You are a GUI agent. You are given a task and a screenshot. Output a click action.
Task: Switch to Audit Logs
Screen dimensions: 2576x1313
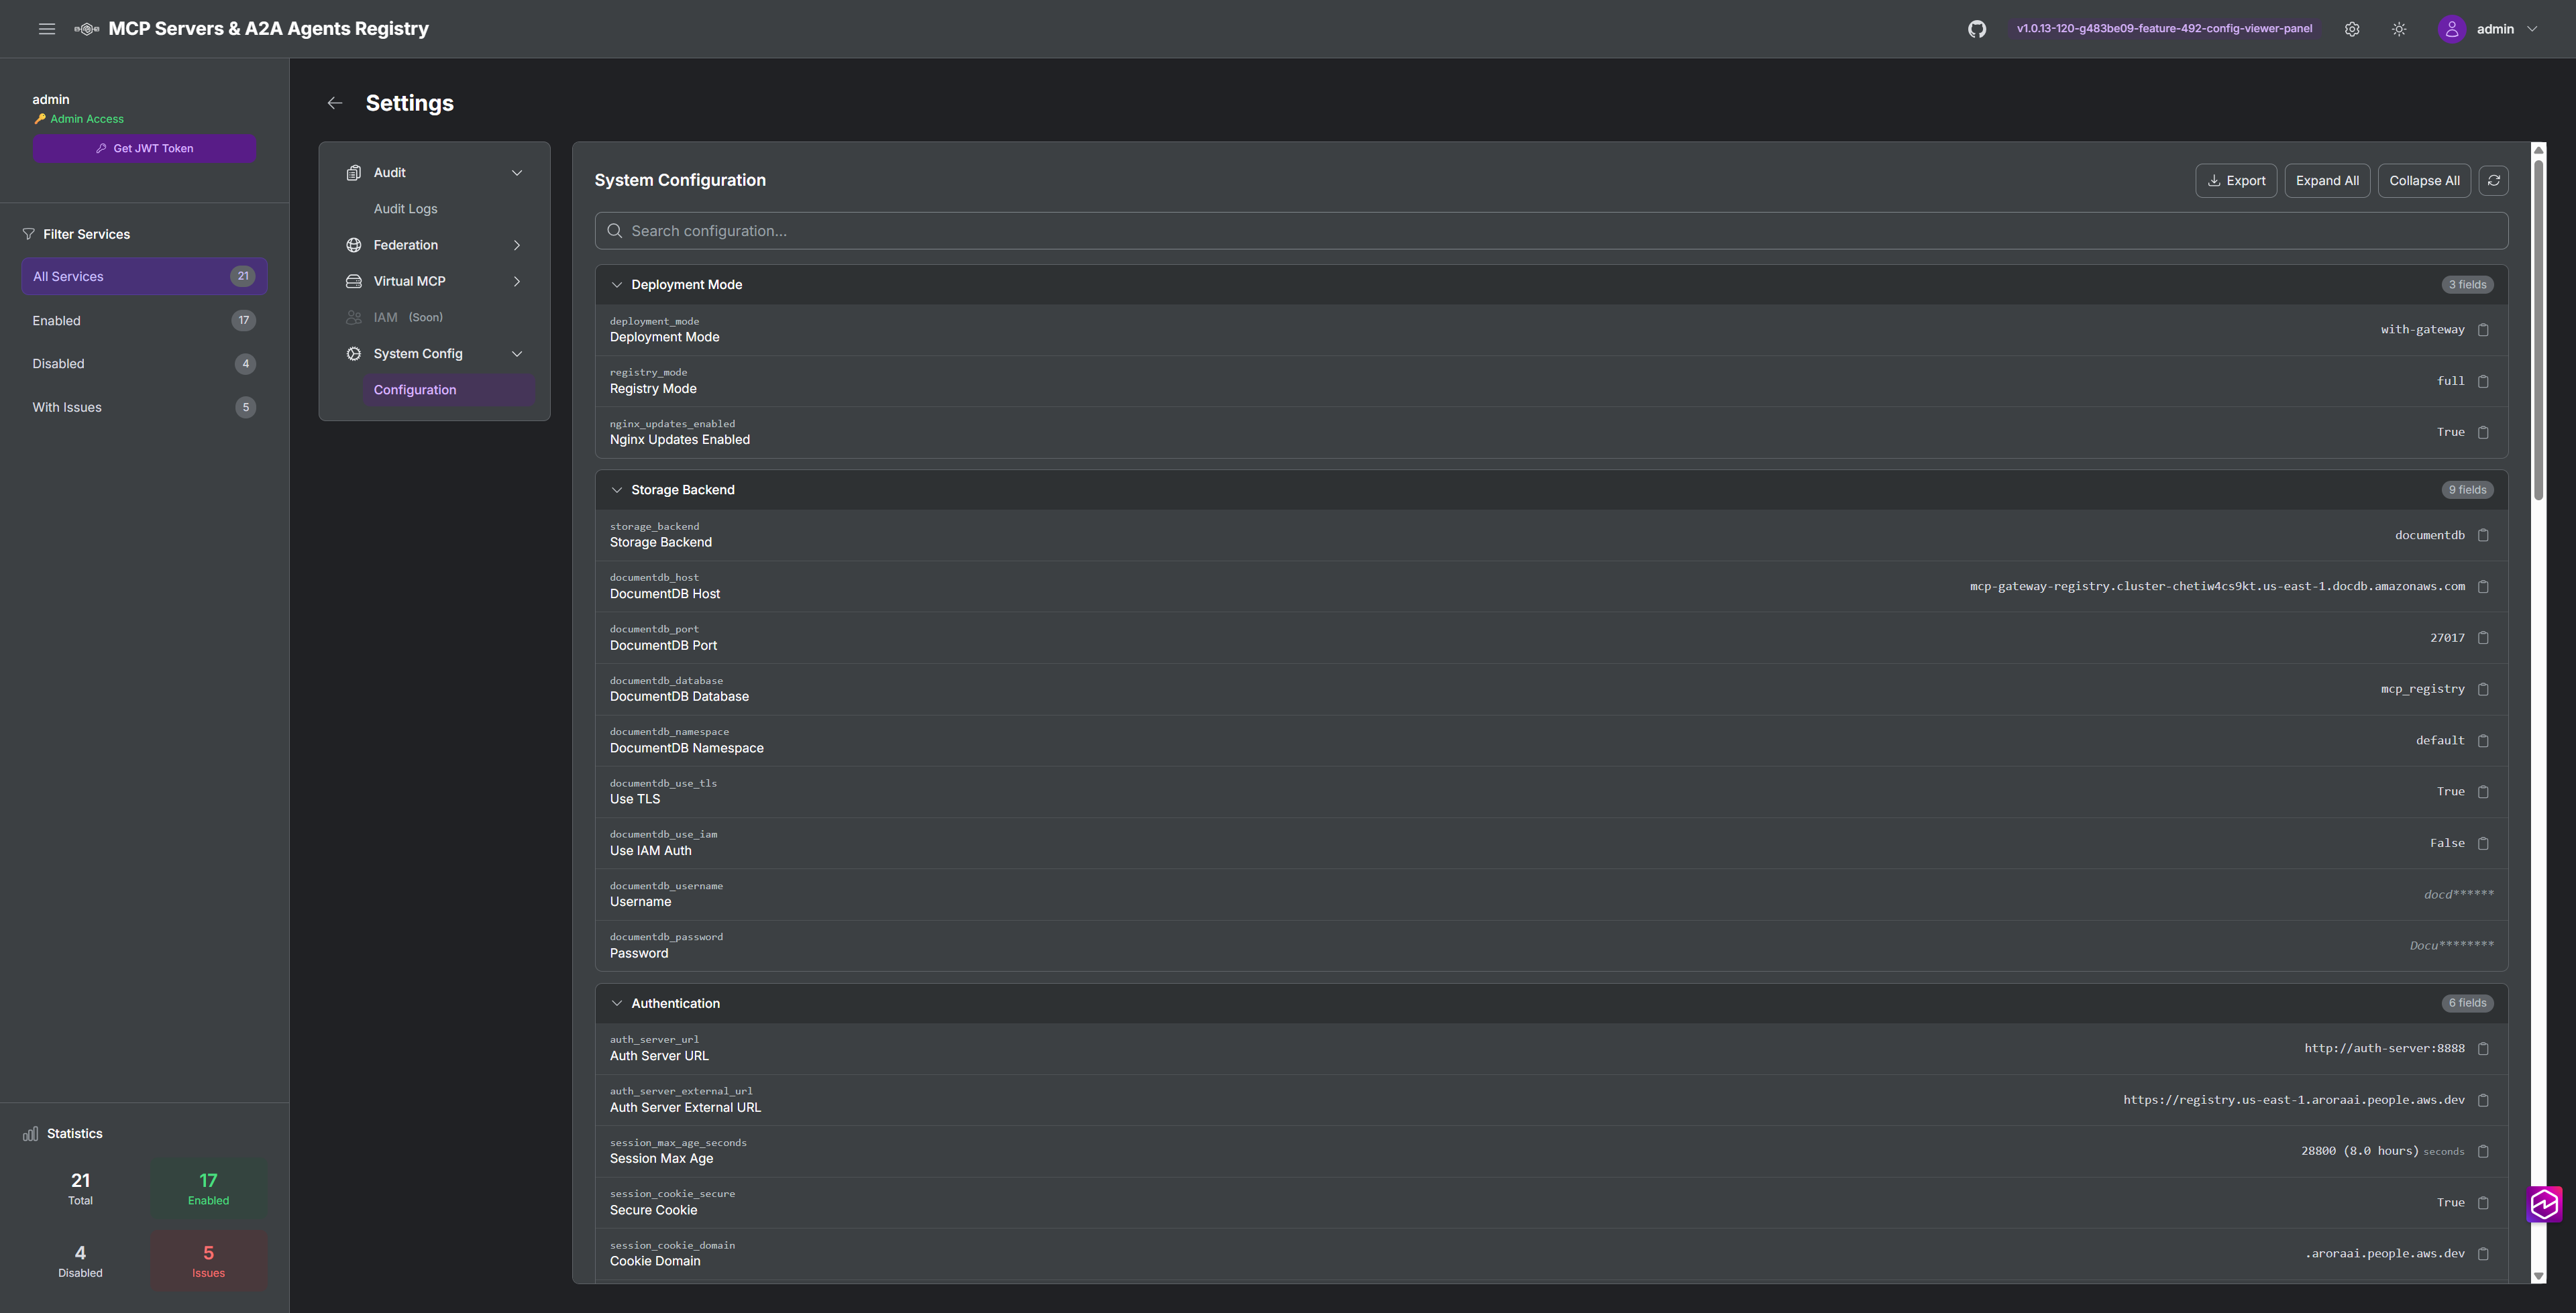(405, 209)
